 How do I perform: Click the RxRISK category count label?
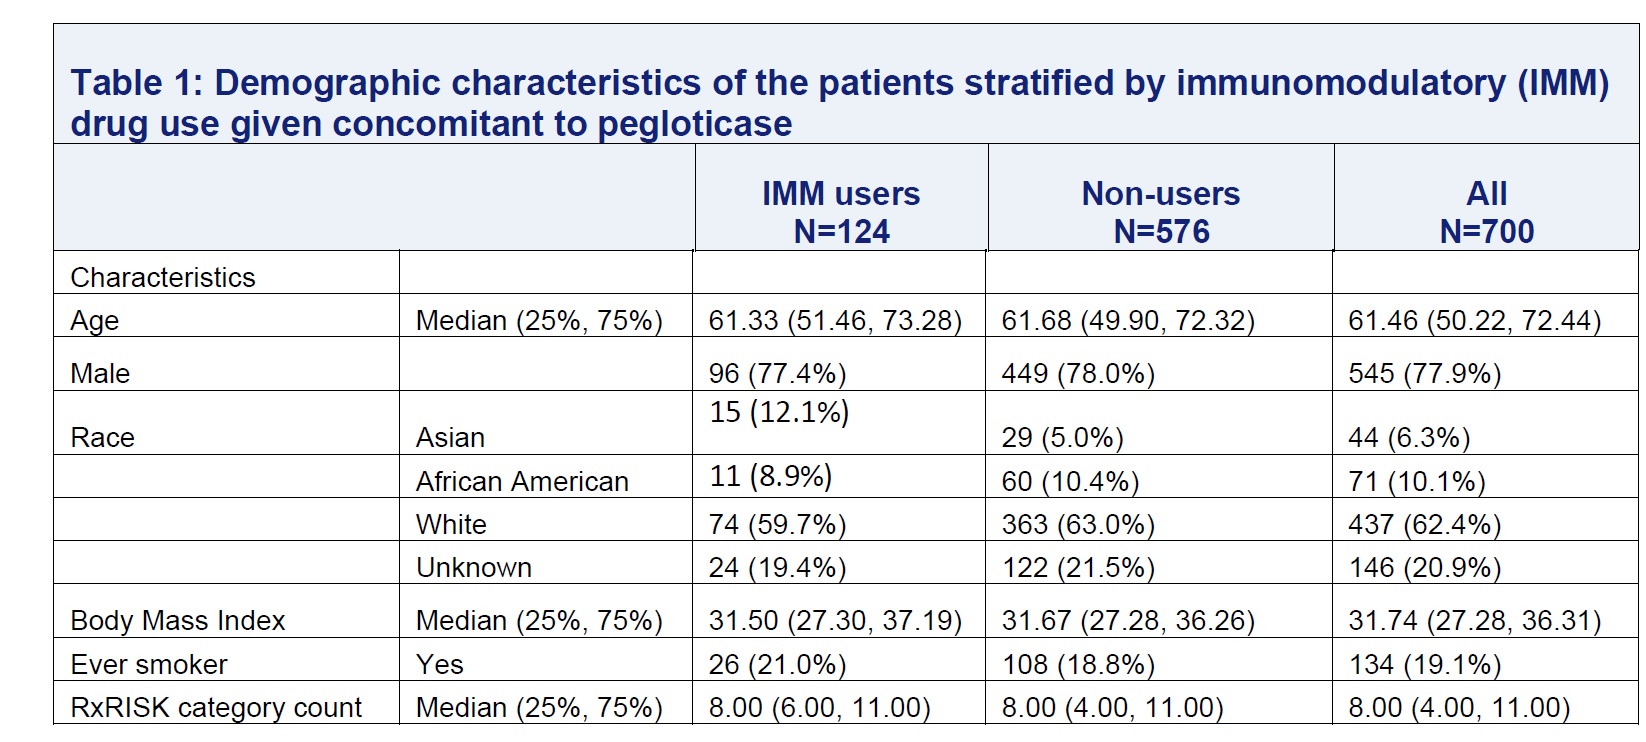[x=216, y=708]
